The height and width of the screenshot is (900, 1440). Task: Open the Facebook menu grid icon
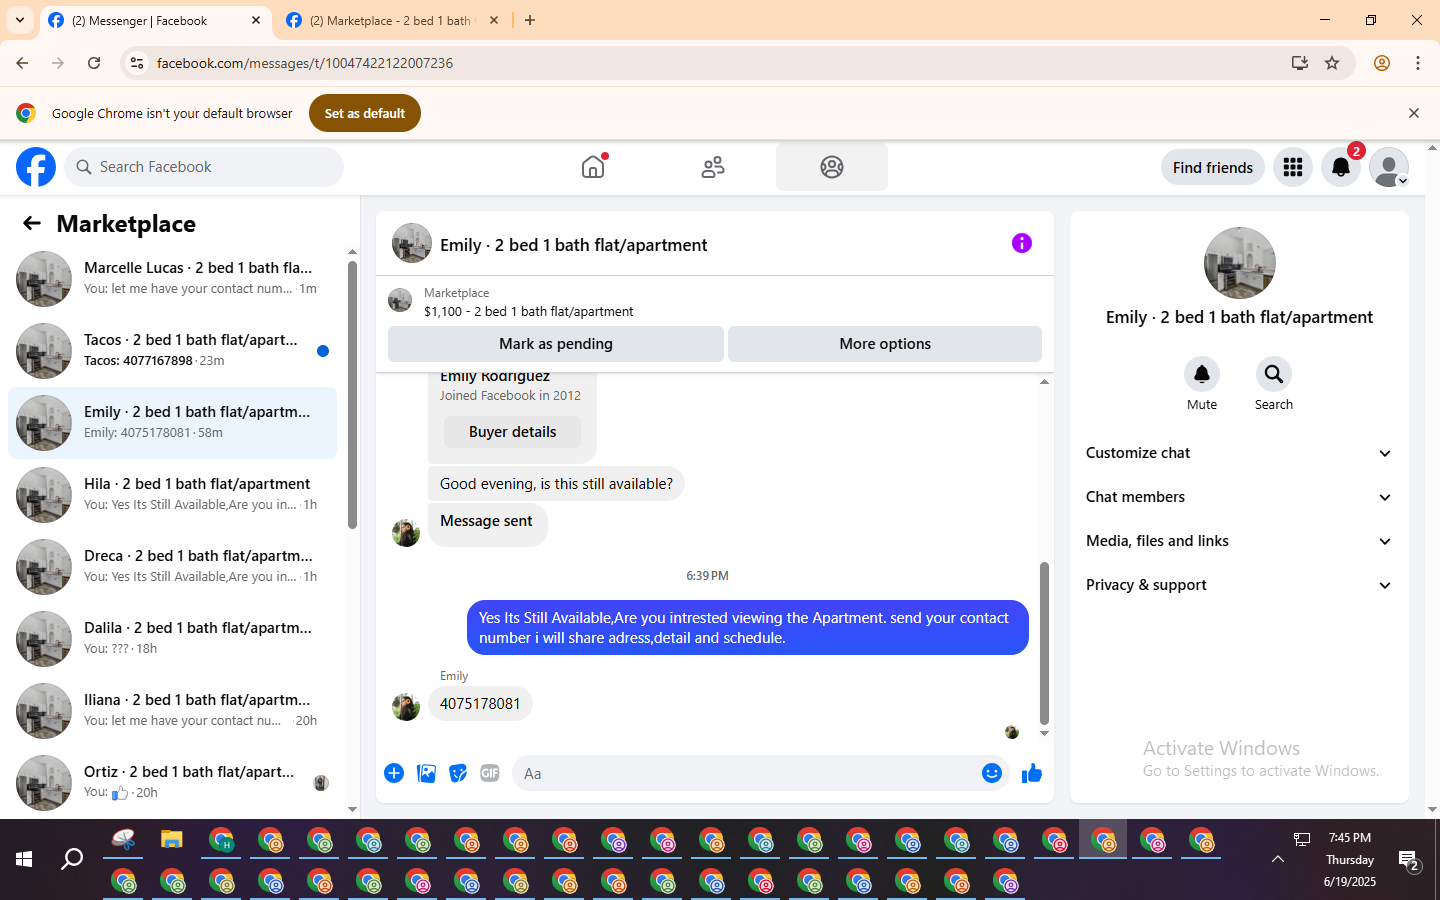coord(1293,167)
